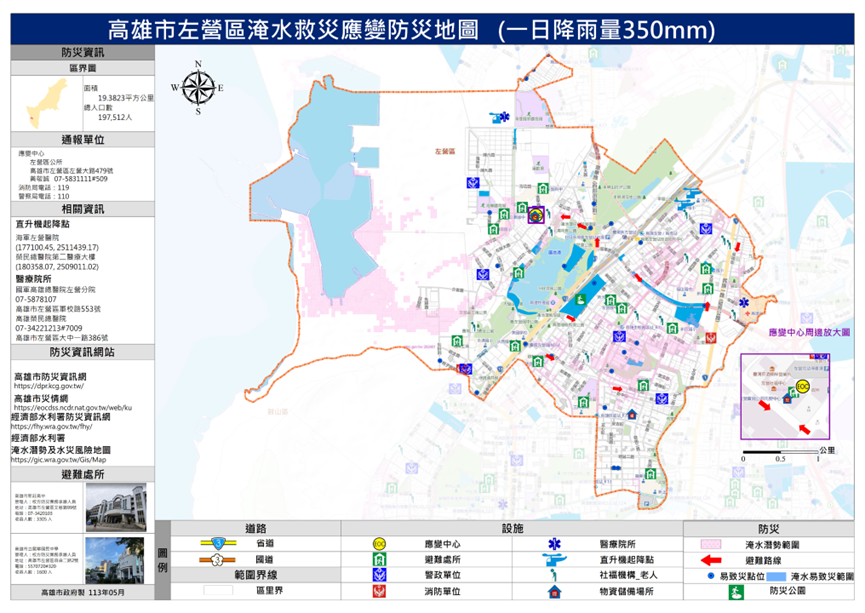This screenshot has width=865, height=613.
Task: Select the yellow 應變中心 smiley icon in legend
Action: (x=378, y=541)
